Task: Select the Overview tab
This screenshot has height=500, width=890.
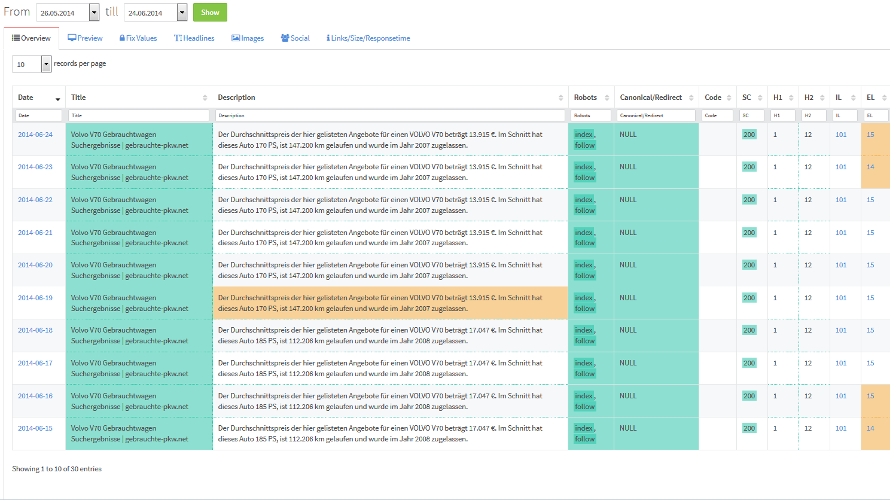Action: coord(31,38)
